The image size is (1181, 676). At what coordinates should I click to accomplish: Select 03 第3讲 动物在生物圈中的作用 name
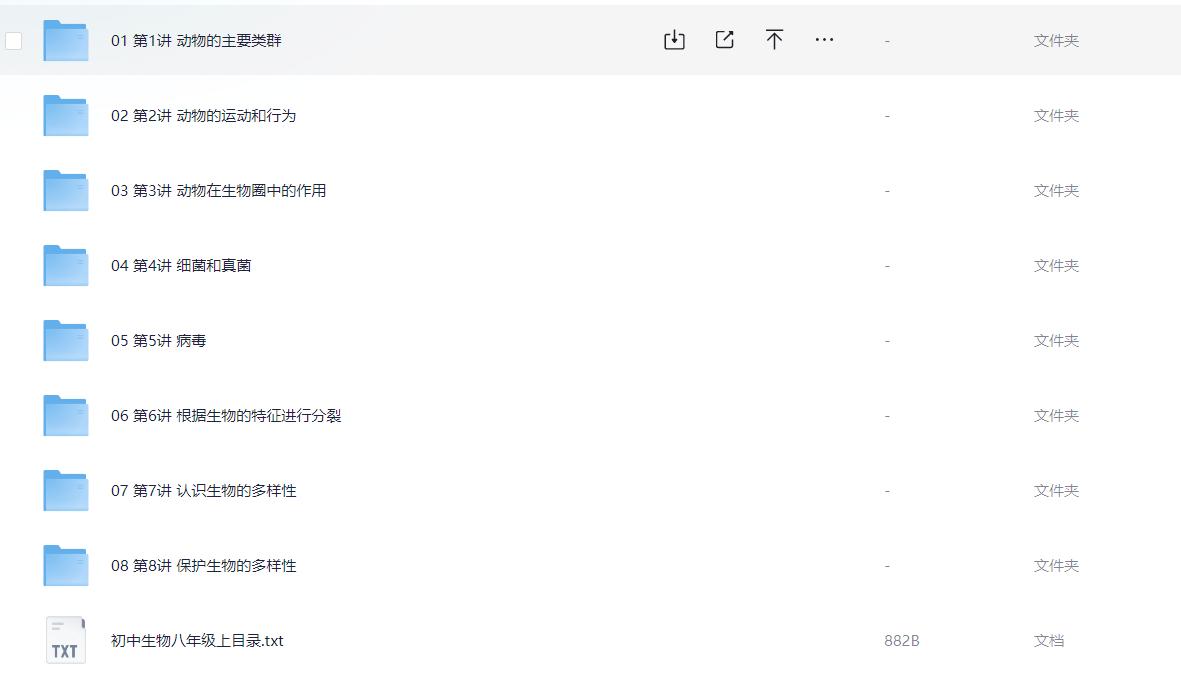218,191
